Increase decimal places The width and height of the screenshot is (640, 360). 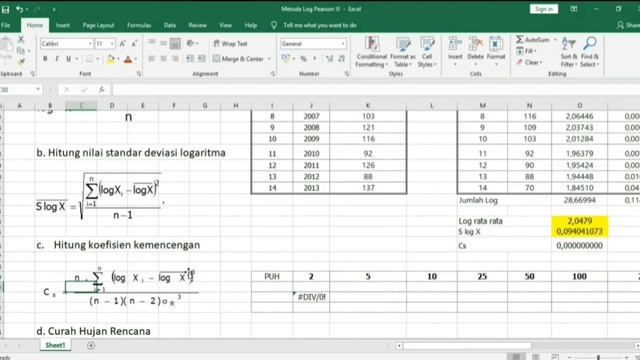point(329,59)
